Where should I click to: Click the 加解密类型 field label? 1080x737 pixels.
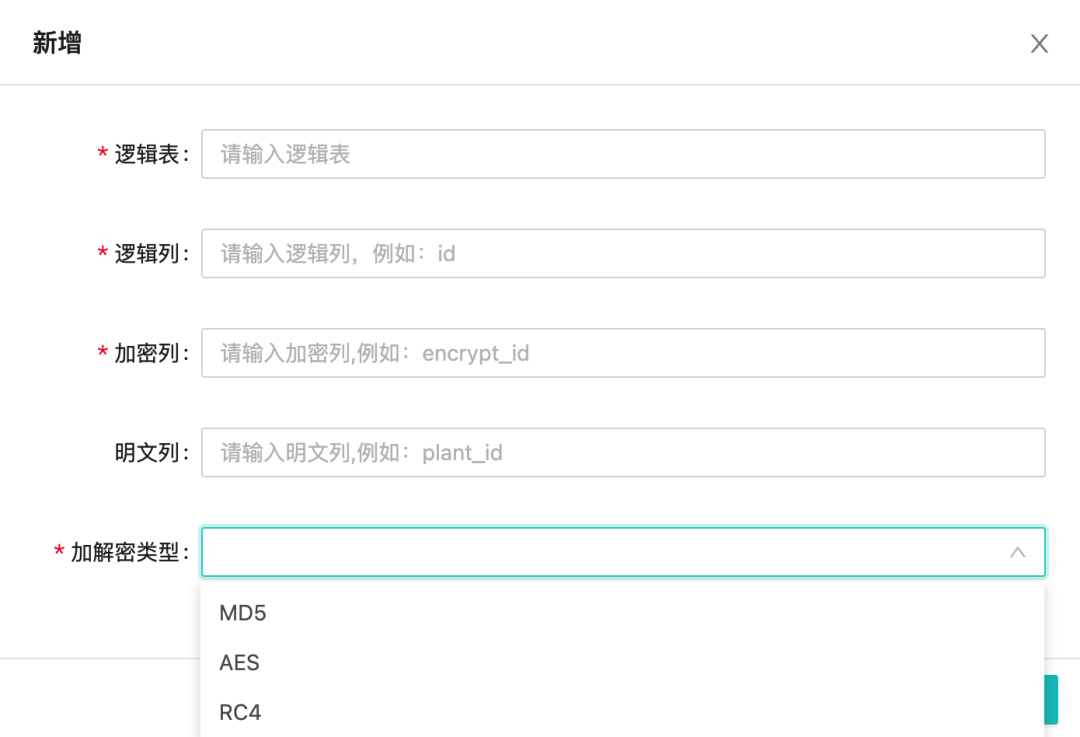pos(129,552)
